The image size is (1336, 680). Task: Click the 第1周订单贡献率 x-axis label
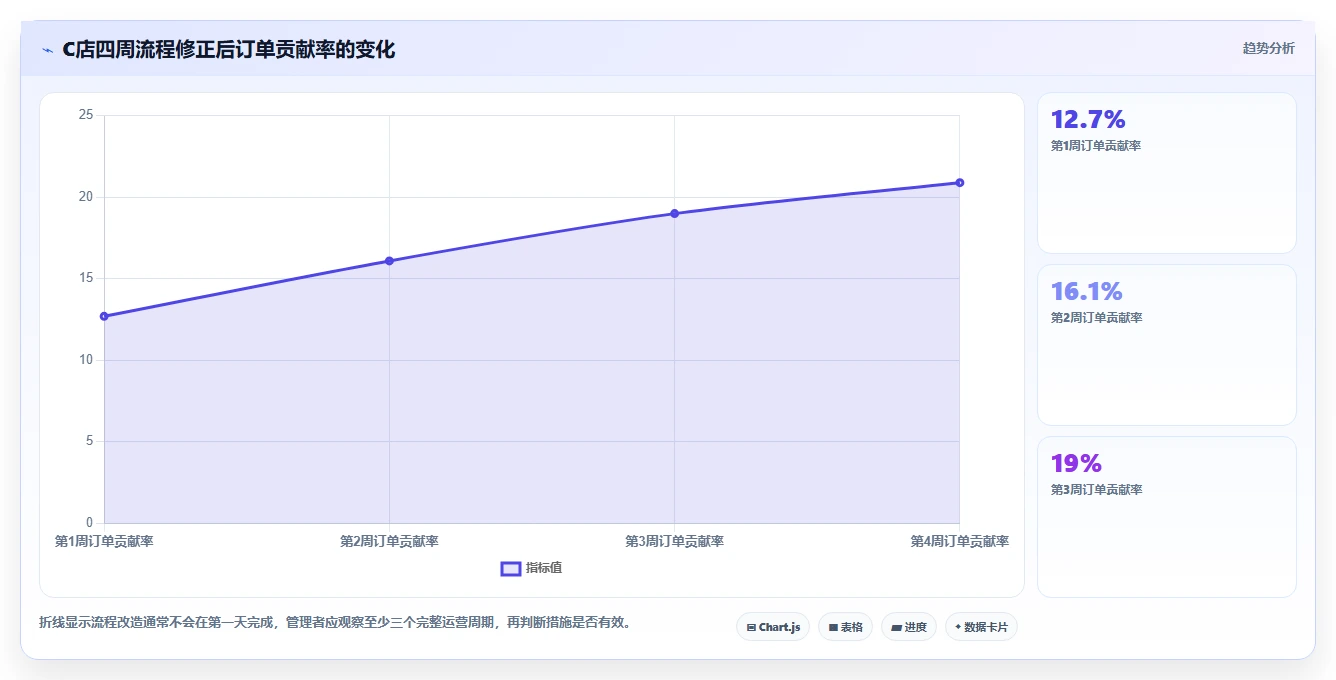click(x=104, y=541)
